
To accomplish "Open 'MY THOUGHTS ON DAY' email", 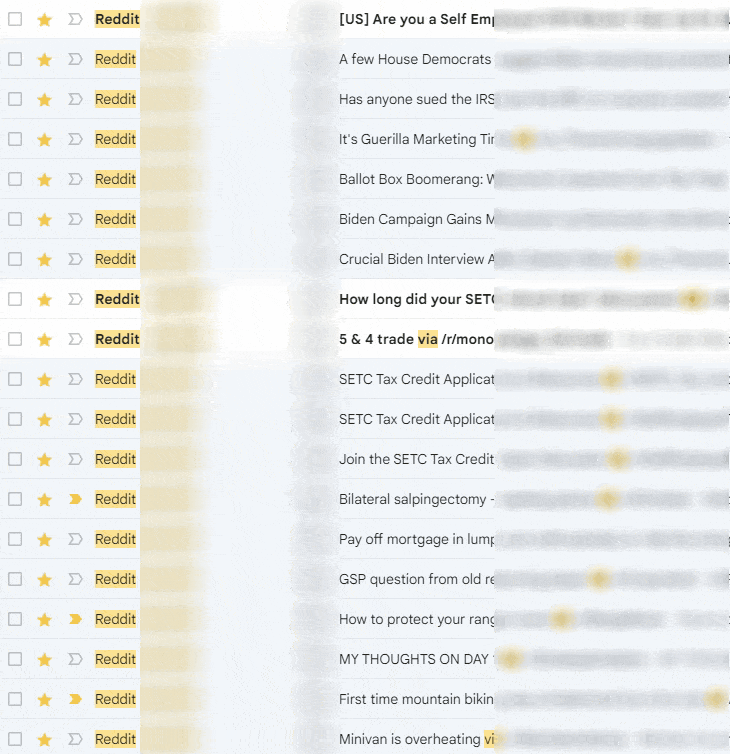I will (x=416, y=659).
